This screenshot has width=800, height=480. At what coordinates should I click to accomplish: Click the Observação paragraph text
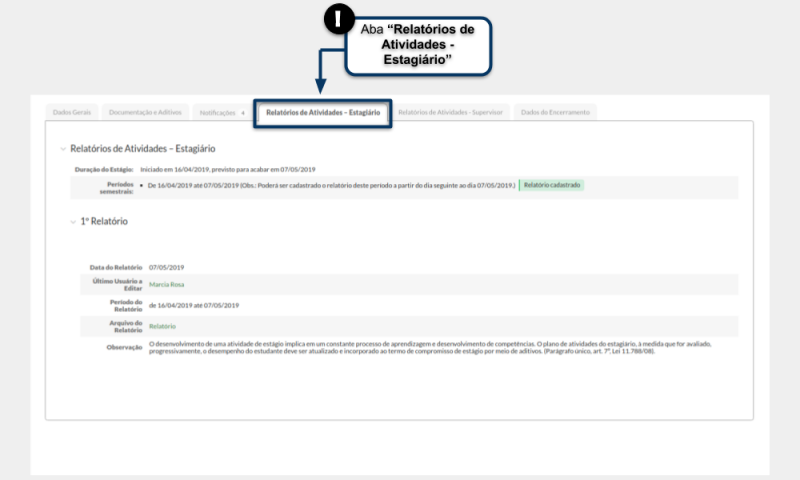(x=430, y=347)
